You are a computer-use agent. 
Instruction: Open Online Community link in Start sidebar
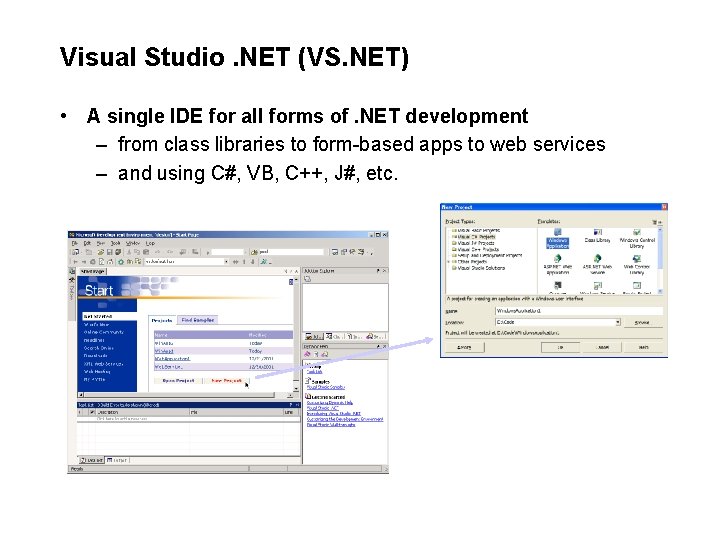104,332
